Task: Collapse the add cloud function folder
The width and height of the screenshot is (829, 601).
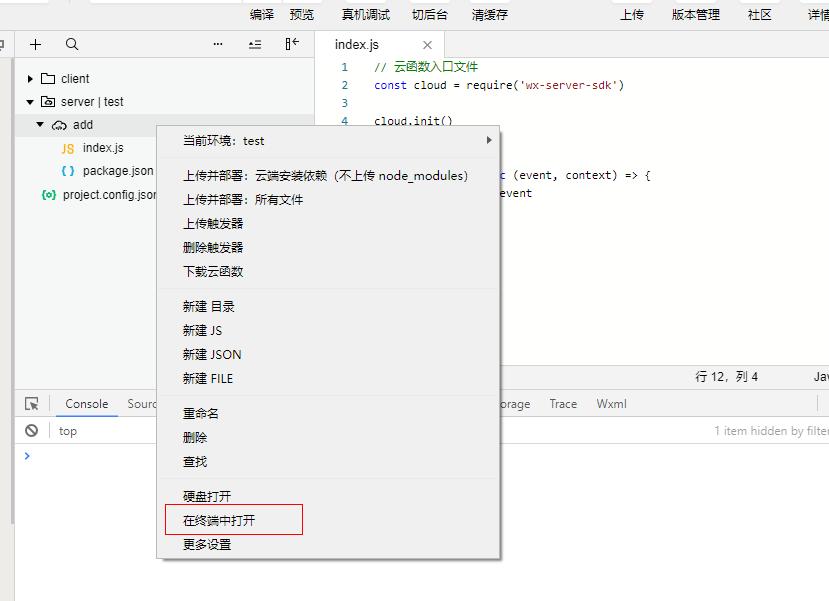Action: tap(41, 125)
